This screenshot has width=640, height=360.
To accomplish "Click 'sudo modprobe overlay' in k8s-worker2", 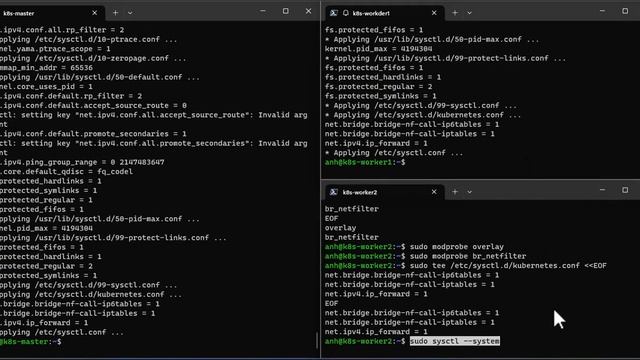I will [x=457, y=247].
